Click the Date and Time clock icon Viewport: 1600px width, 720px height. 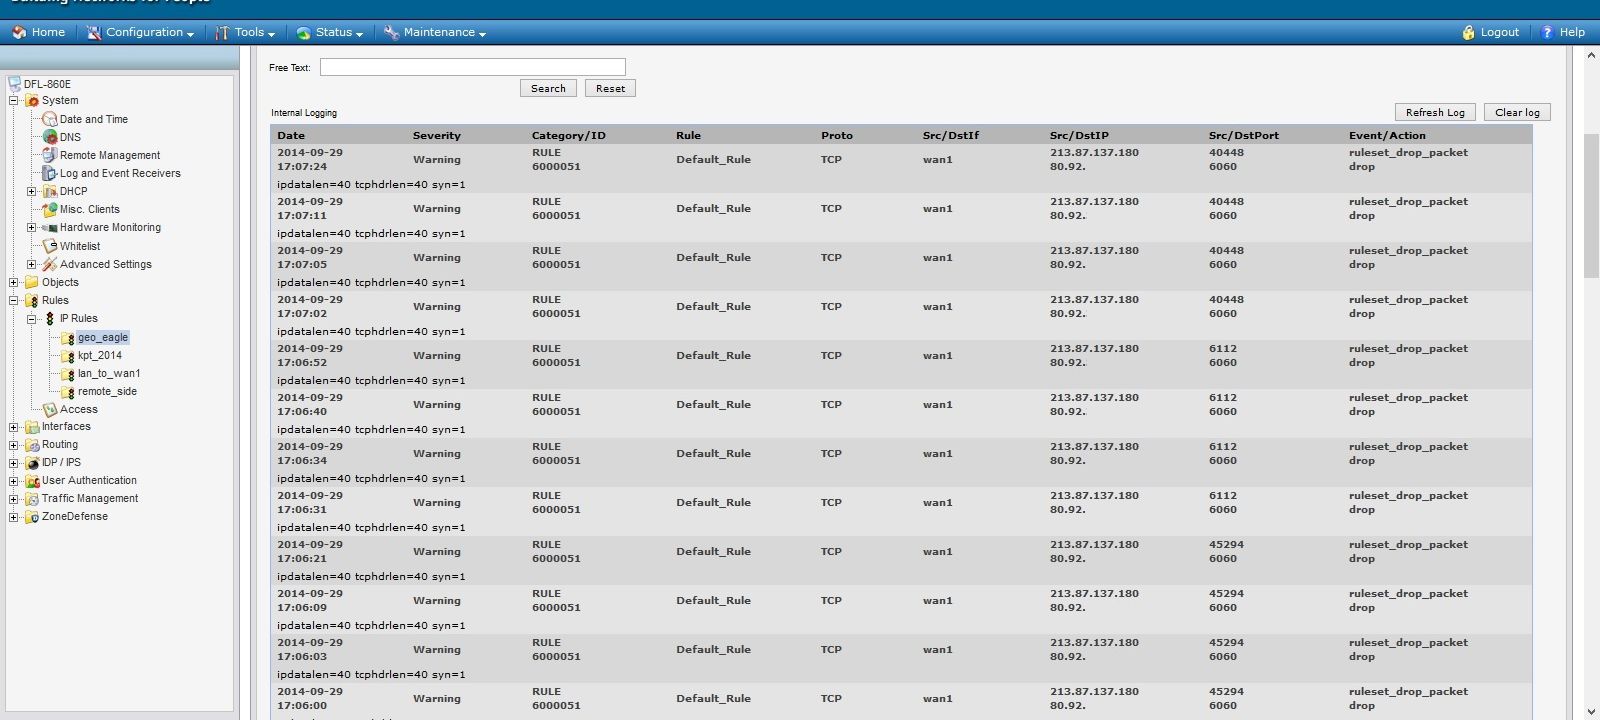(x=49, y=119)
